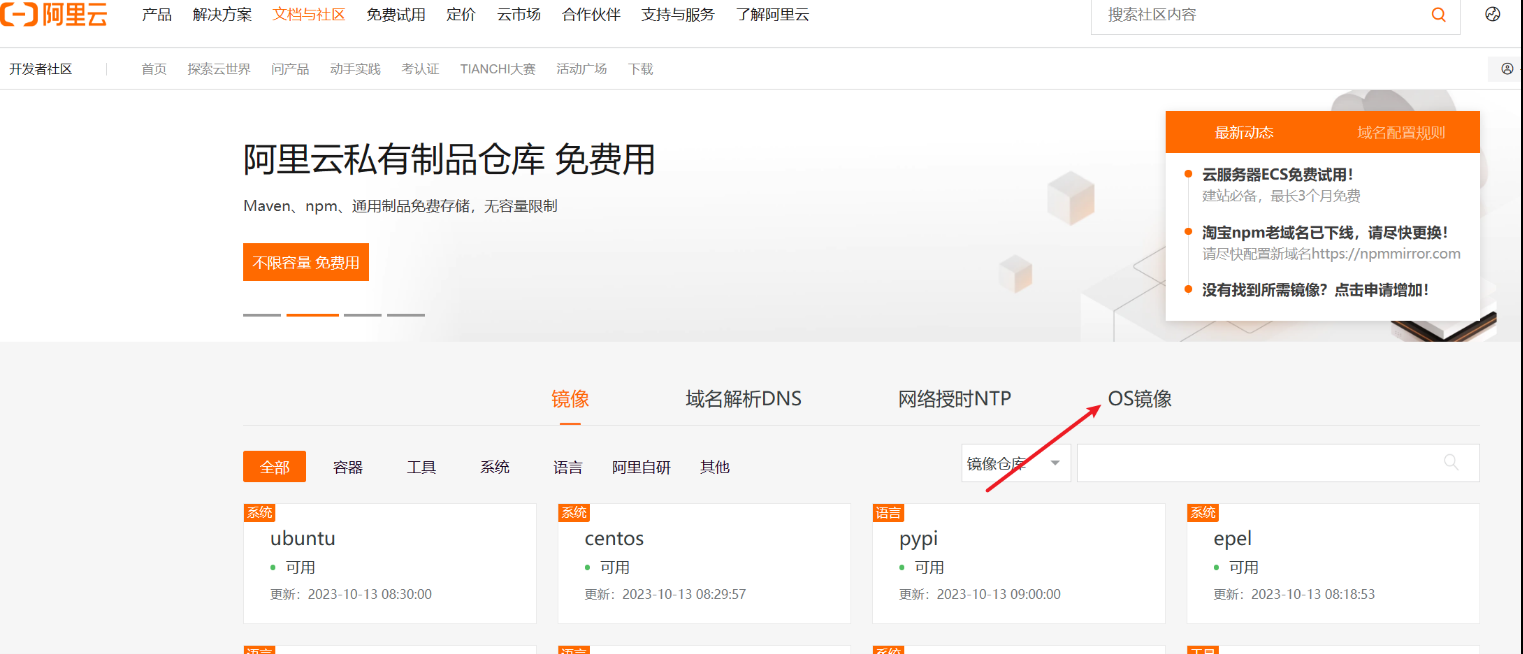Open the pypi mirror card
This screenshot has width=1523, height=654.
coord(1019,564)
